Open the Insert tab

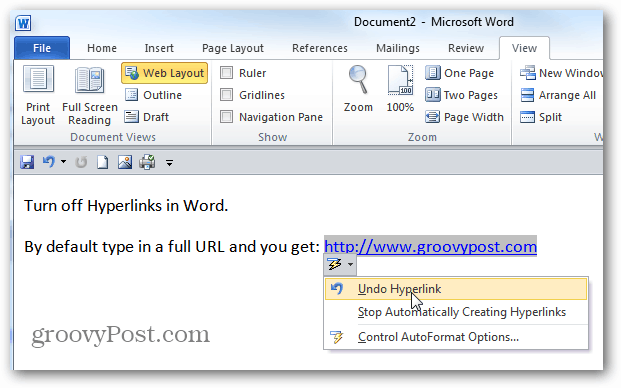tap(159, 48)
